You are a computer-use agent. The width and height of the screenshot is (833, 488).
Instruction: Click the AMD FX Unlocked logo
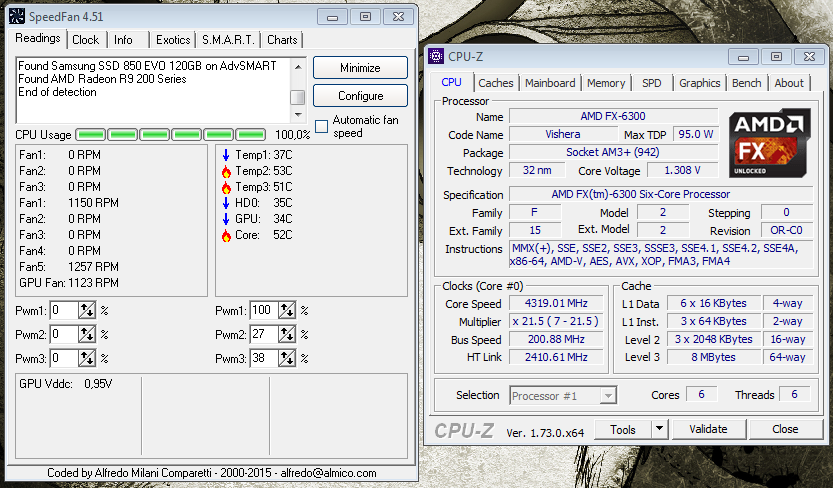pos(769,143)
